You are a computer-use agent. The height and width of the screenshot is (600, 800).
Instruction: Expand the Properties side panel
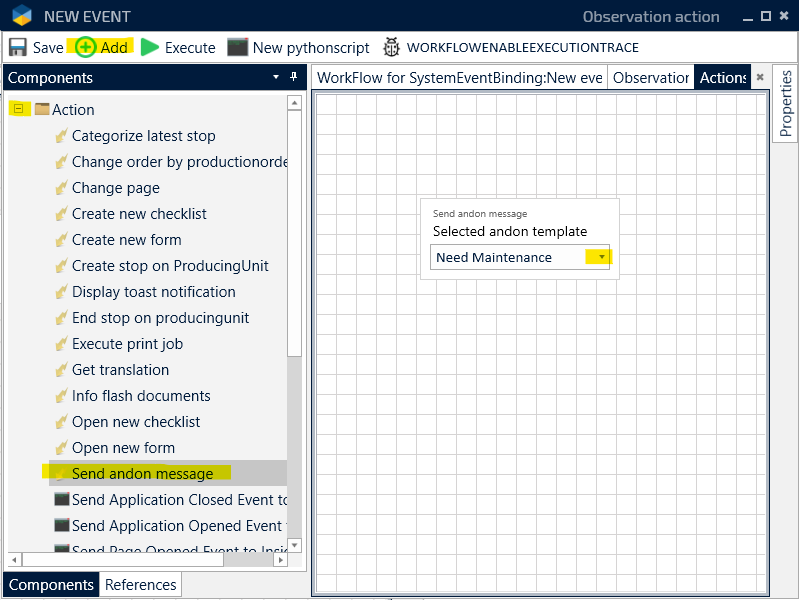tap(786, 104)
